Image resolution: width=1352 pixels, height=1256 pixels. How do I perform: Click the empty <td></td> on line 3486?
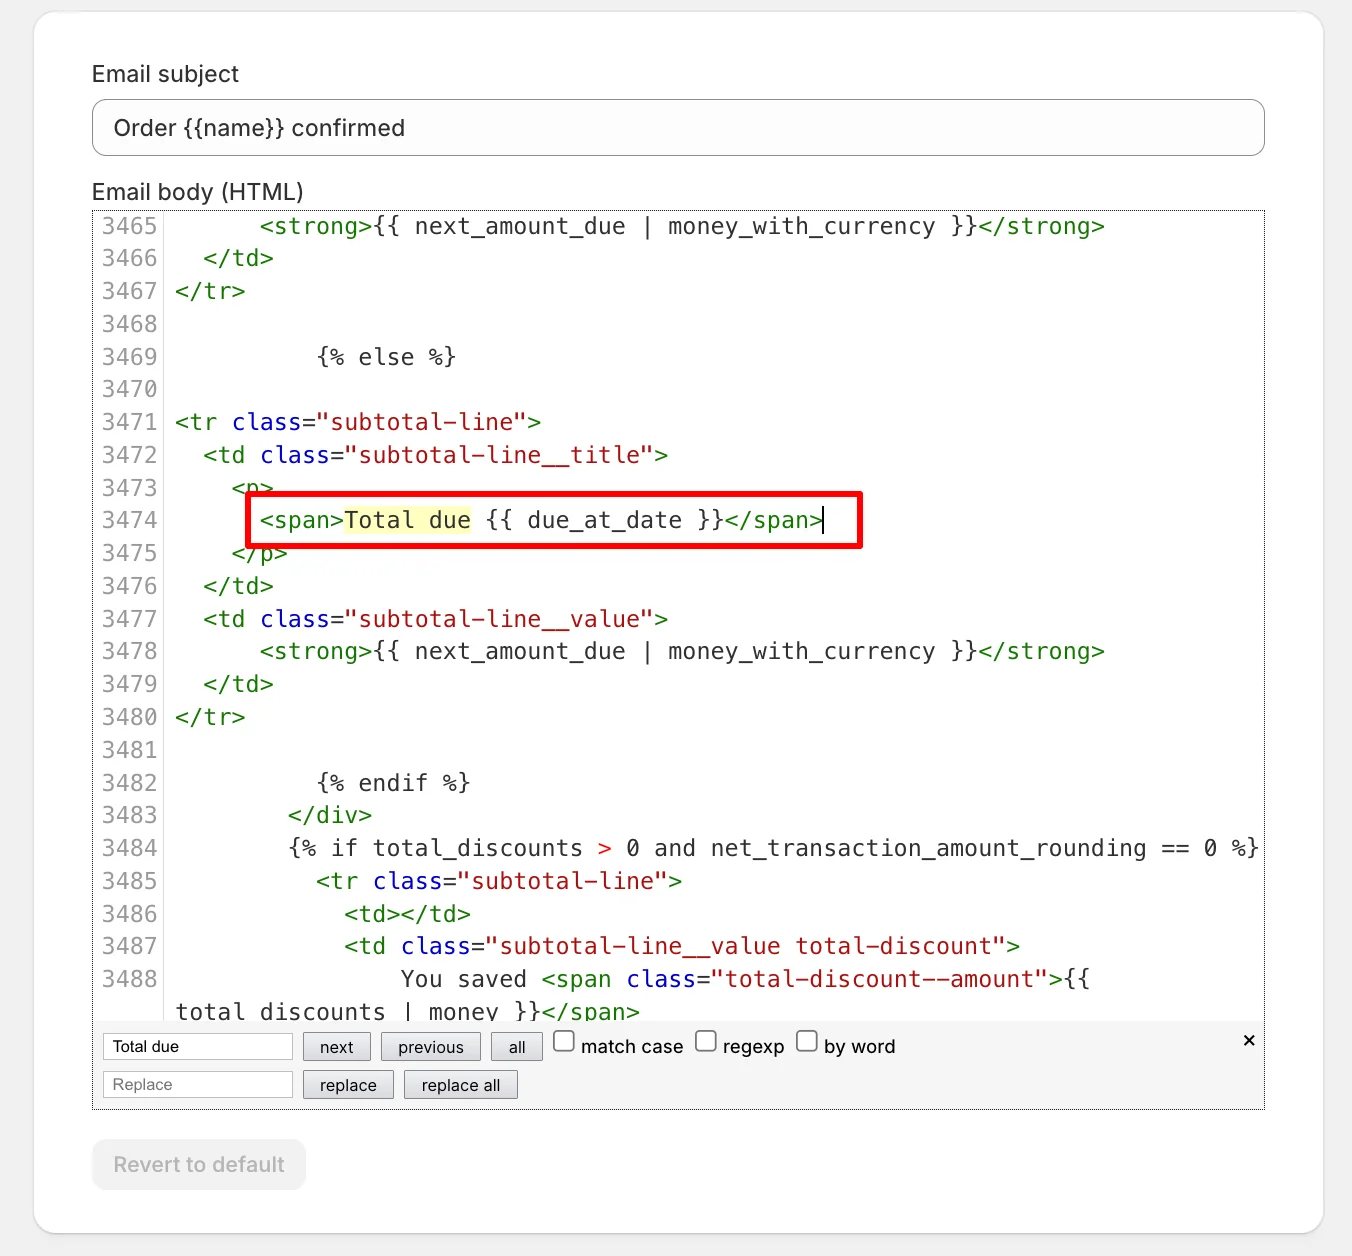[407, 914]
